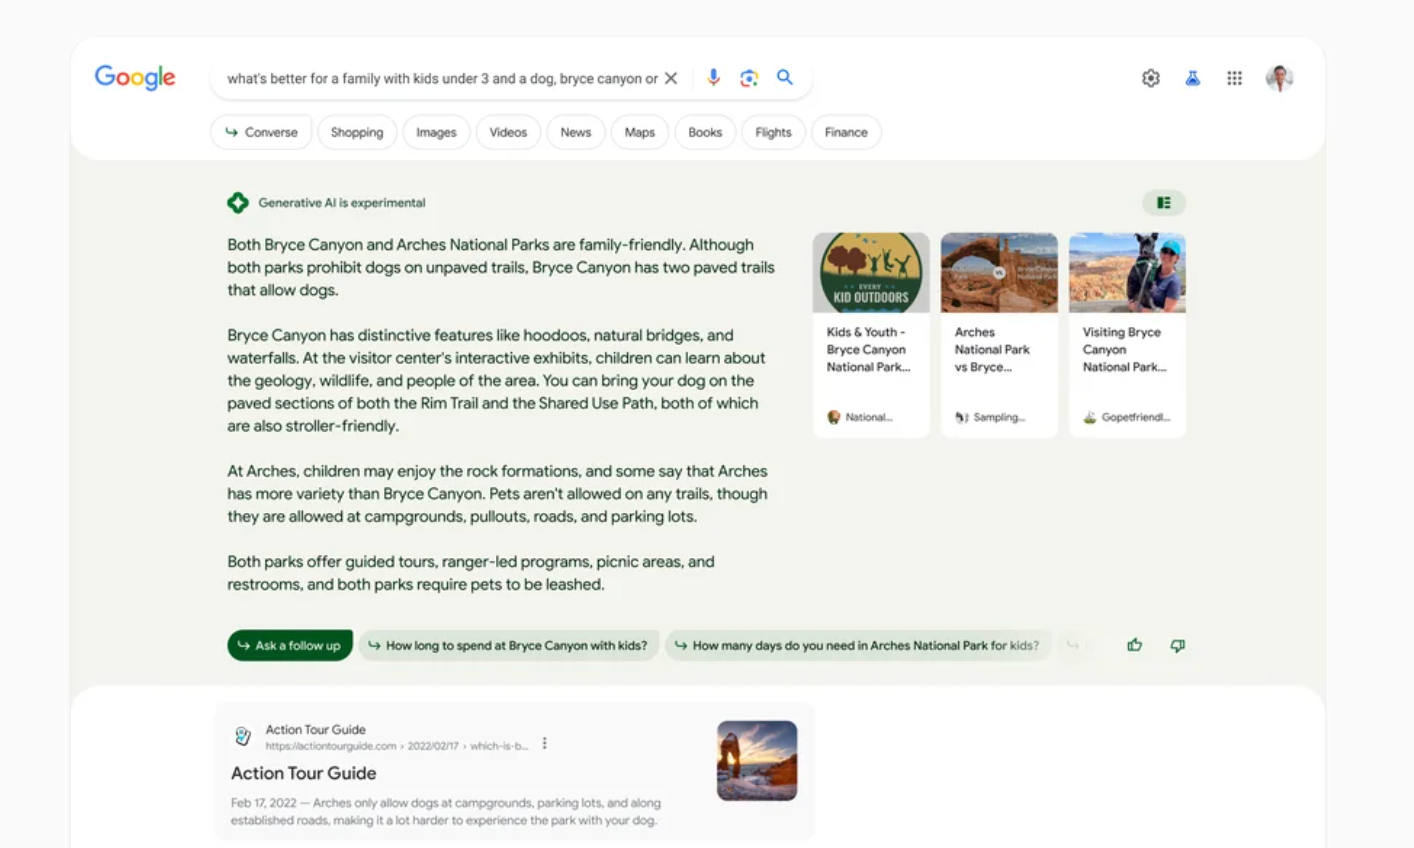Open three-dot menu for Action Tour Guide result
1414x848 pixels.
pyautogui.click(x=545, y=744)
